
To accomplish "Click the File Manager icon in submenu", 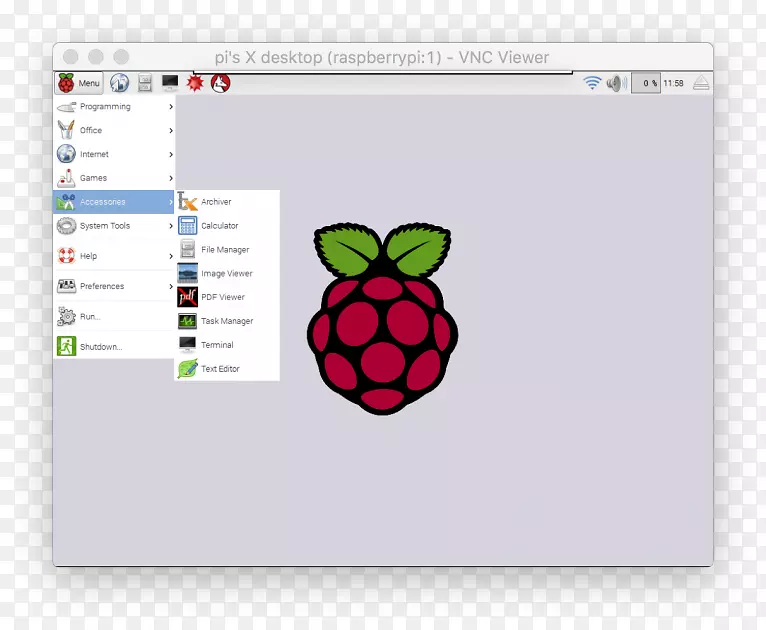I will [188, 249].
